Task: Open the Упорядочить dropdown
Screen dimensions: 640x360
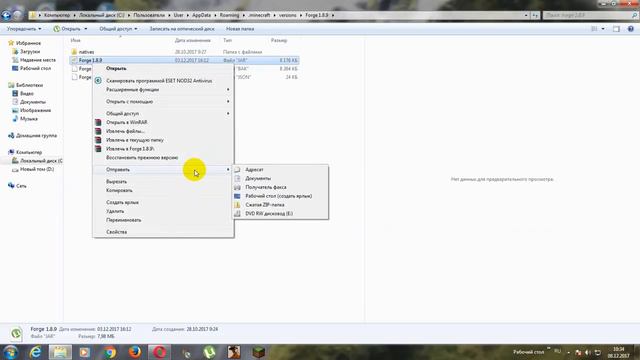Action: click(x=24, y=29)
